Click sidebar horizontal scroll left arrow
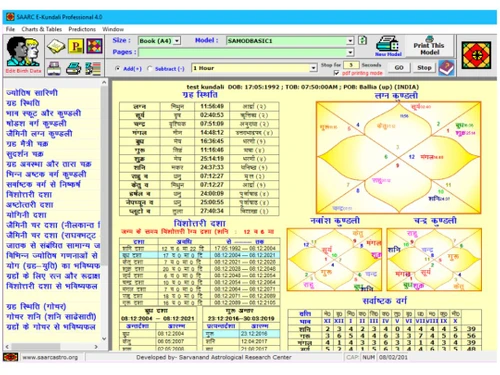Viewport: 500px width, 375px height. [x=7, y=347]
